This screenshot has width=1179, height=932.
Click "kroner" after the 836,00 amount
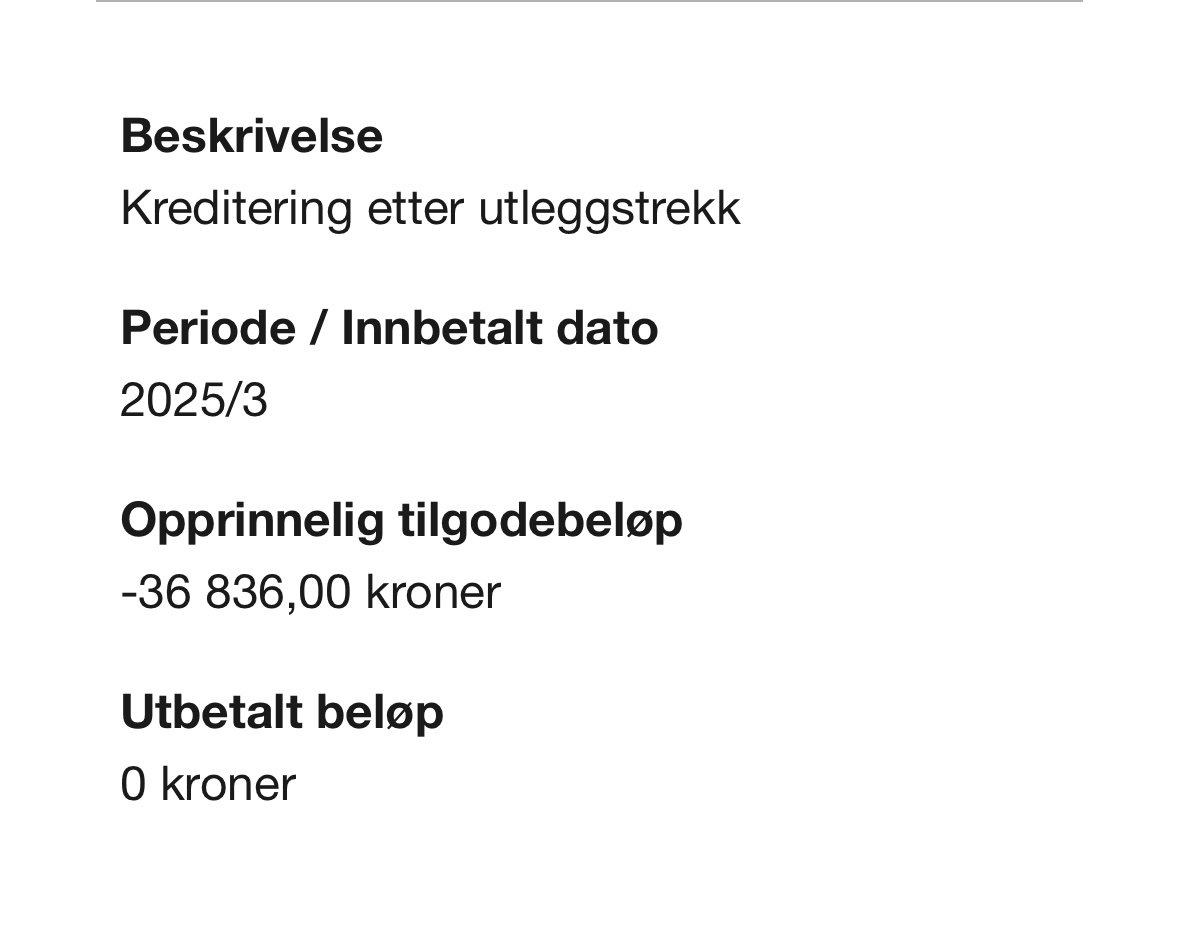click(x=433, y=593)
